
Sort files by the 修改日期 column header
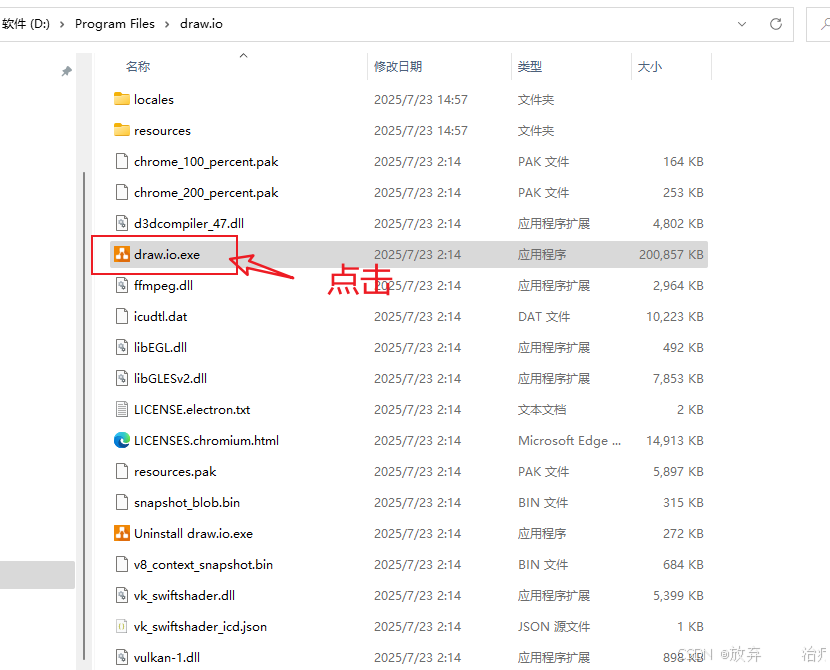pos(398,67)
